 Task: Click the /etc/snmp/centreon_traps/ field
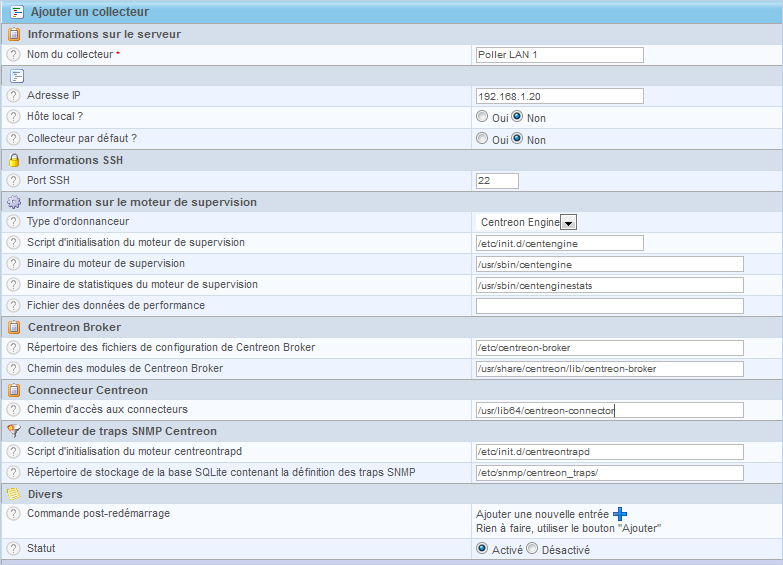[610, 473]
